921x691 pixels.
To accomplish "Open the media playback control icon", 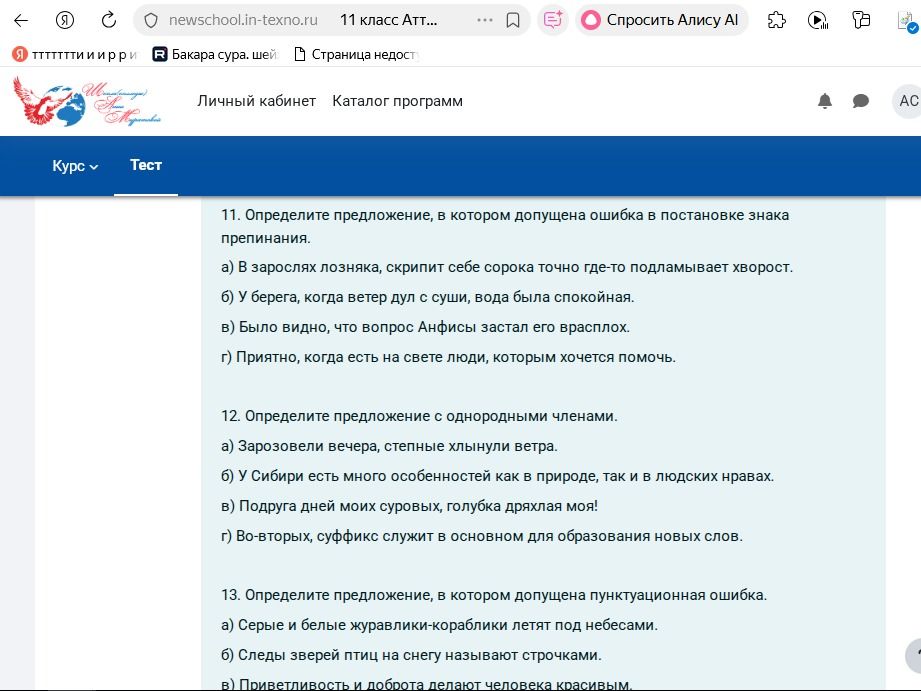I will (818, 20).
